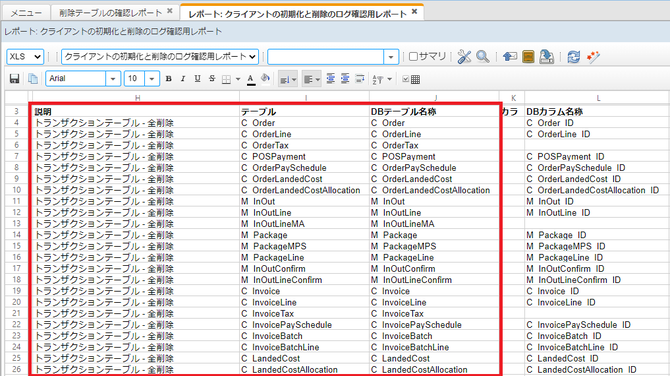Image resolution: width=670 pixels, height=376 pixels.
Task: Click the magic wand wizard icon
Action: coord(593,57)
